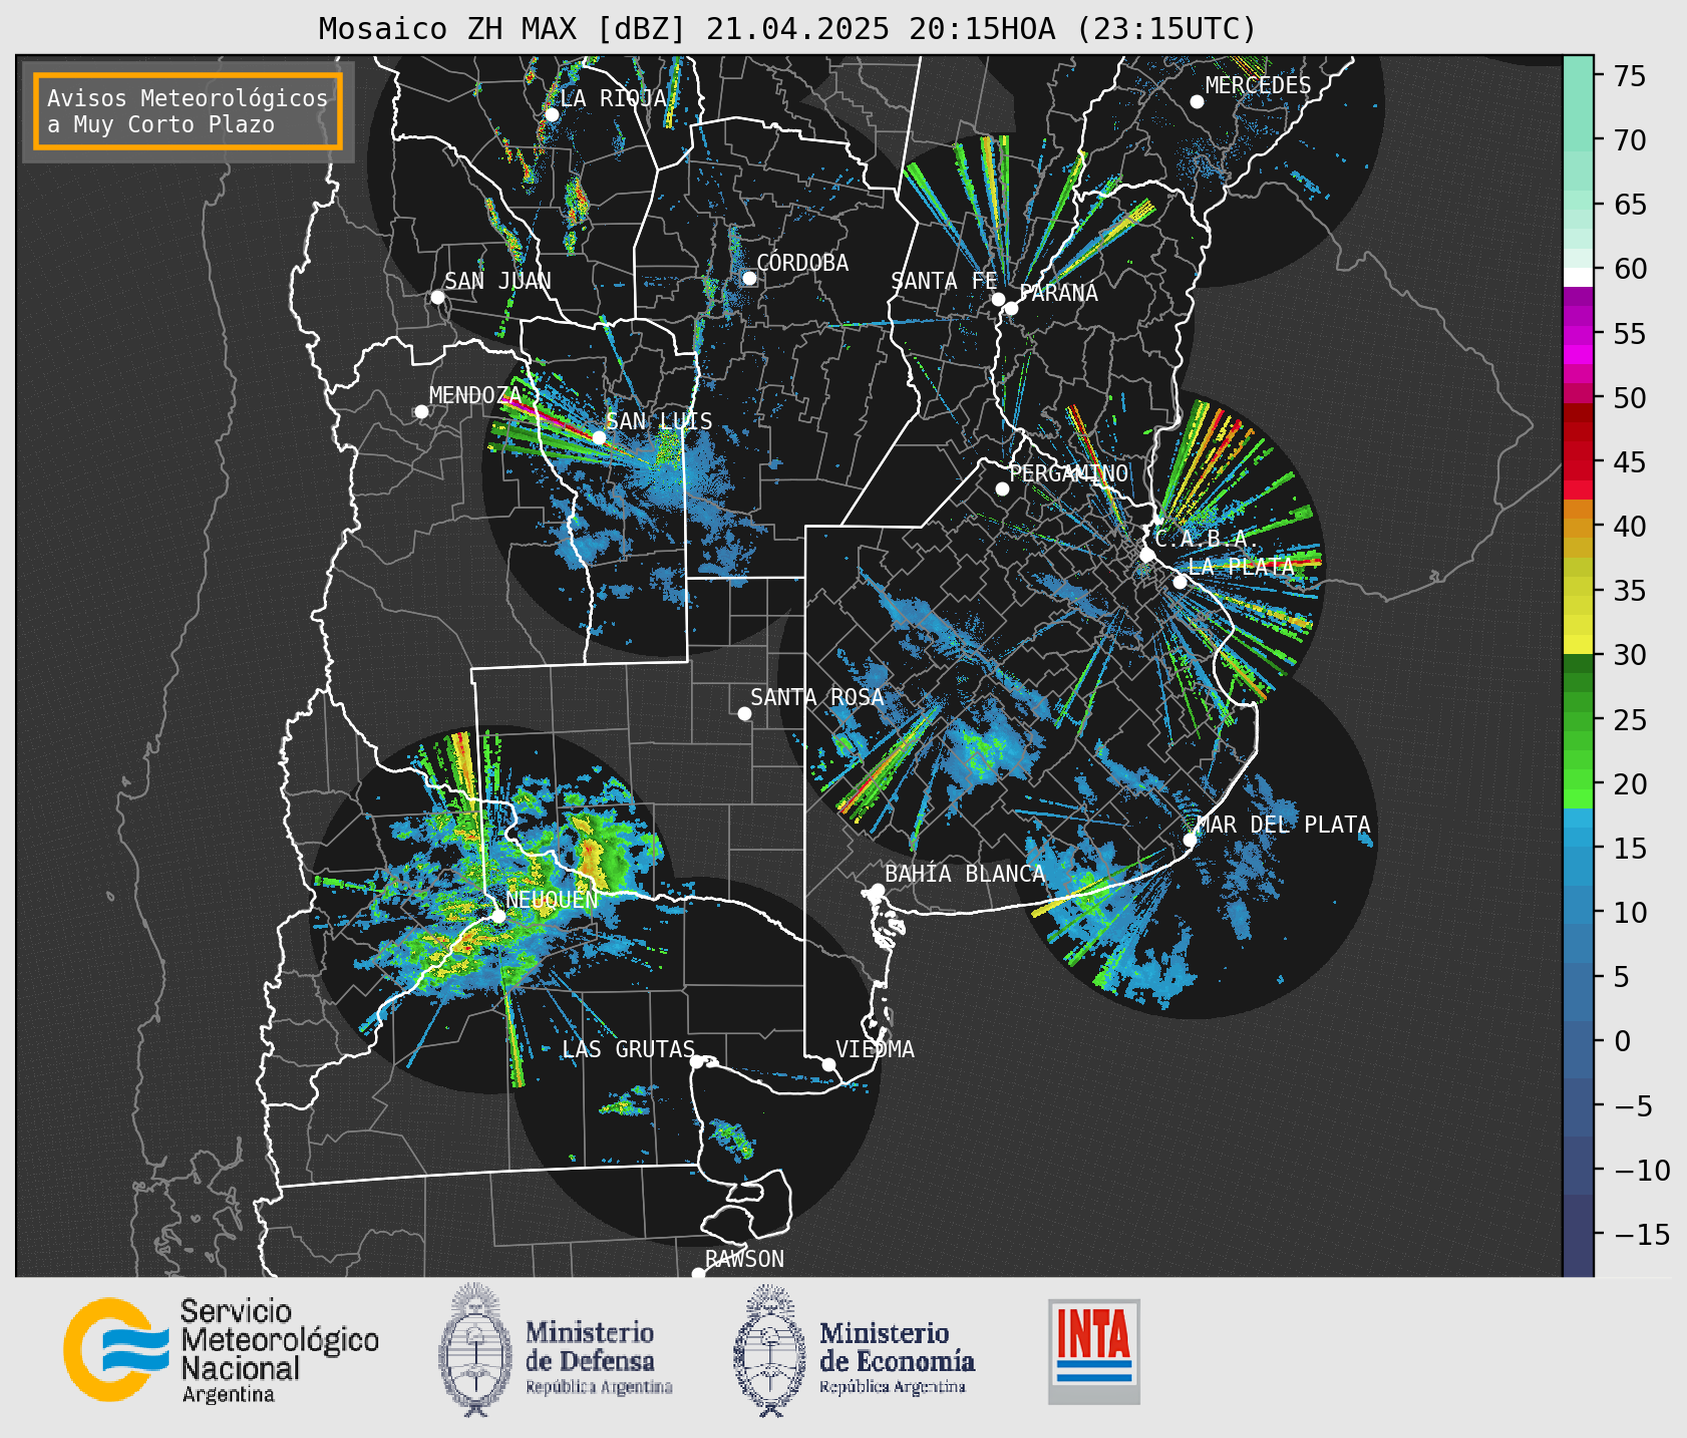Click the RAWSON city dot

pyautogui.click(x=698, y=1273)
